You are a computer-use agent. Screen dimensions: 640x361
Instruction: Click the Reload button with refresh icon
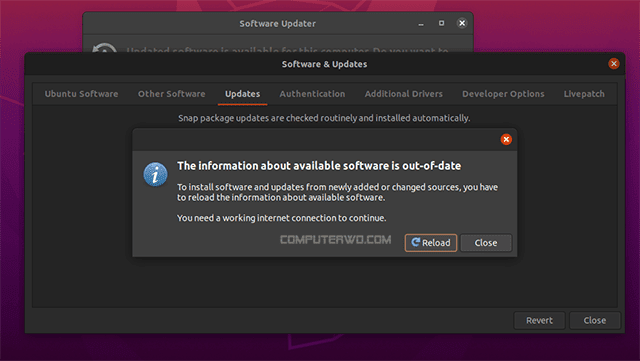tap(431, 243)
